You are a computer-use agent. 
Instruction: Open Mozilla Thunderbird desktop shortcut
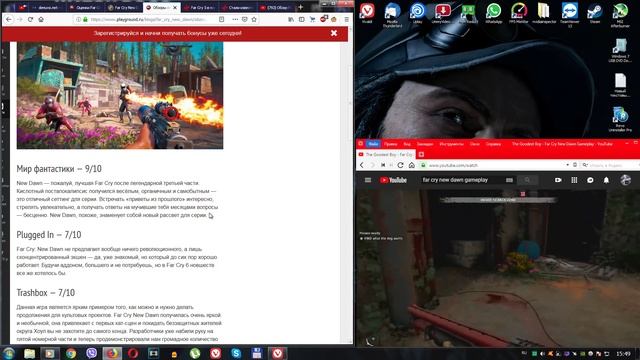pos(392,15)
